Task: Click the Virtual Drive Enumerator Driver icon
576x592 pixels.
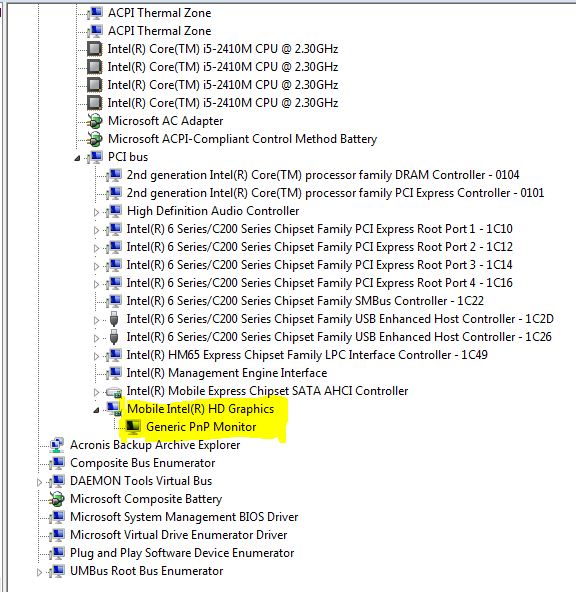Action: coord(57,535)
